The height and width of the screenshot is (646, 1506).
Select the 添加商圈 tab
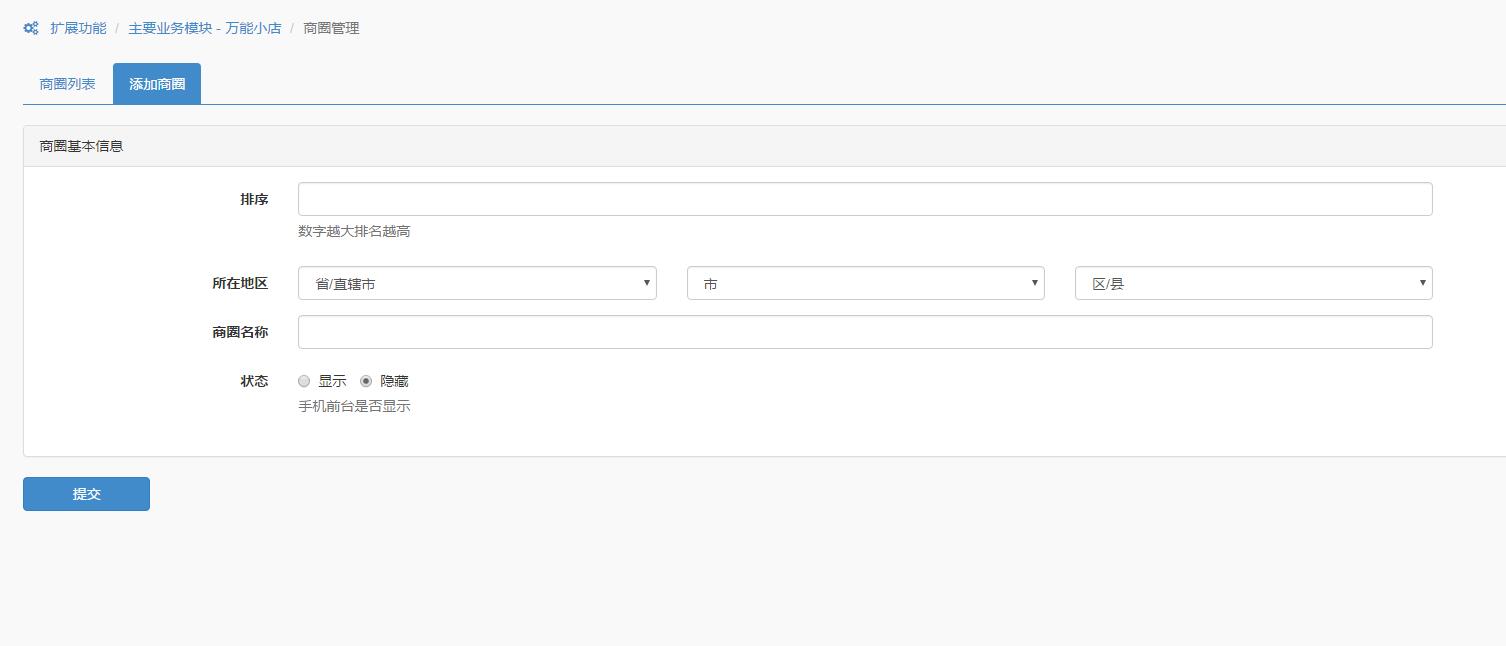pos(157,84)
